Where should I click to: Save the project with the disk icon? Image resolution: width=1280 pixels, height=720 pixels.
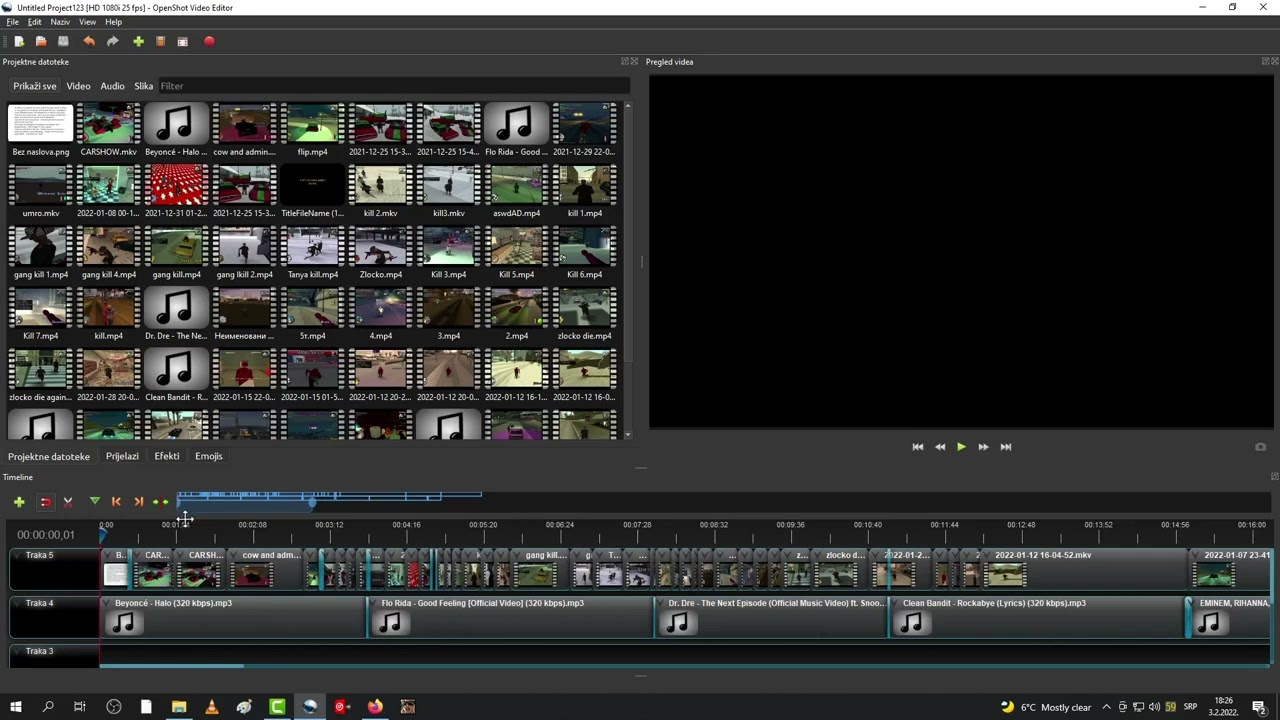pos(63,41)
